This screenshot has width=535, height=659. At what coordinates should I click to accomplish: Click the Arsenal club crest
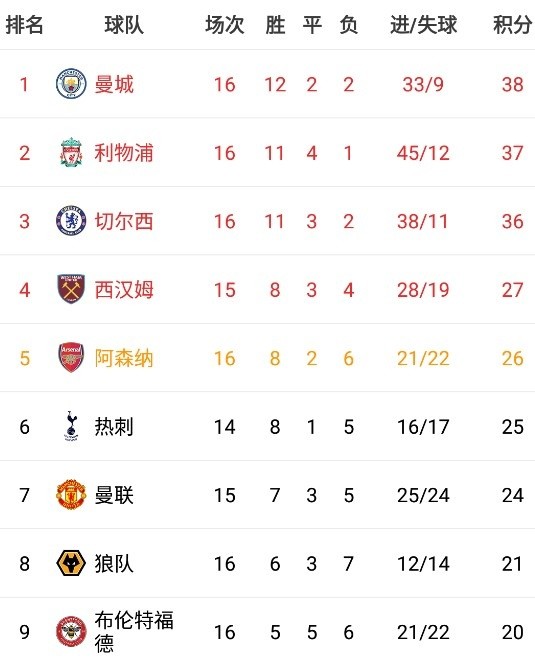pos(71,358)
